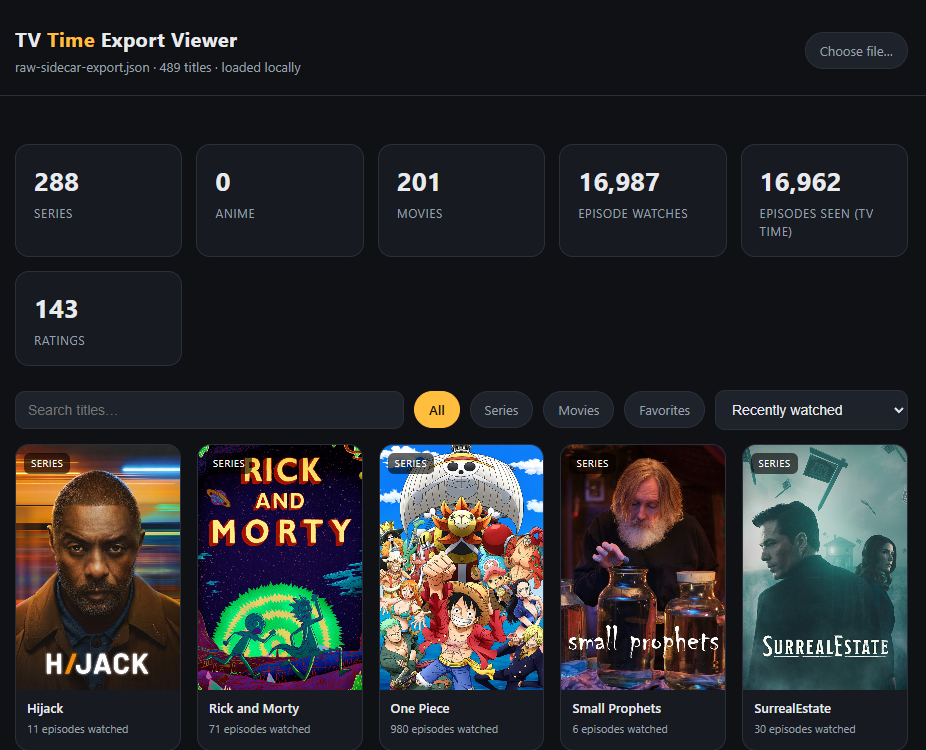926x750 pixels.
Task: Open the Rick and Morty poster
Action: click(x=280, y=568)
